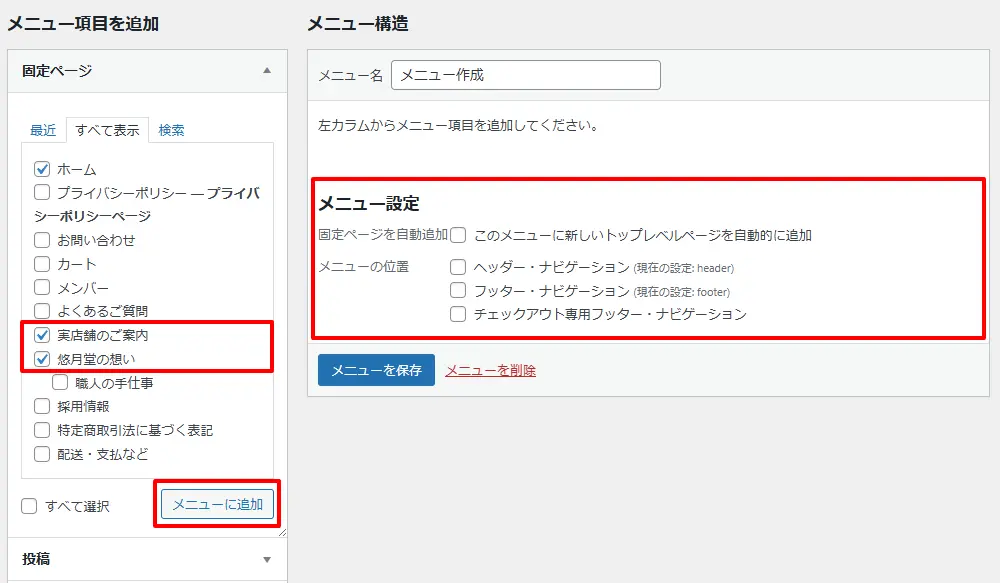Switch to the 最近 tab
This screenshot has height=583, width=1000.
(x=43, y=130)
